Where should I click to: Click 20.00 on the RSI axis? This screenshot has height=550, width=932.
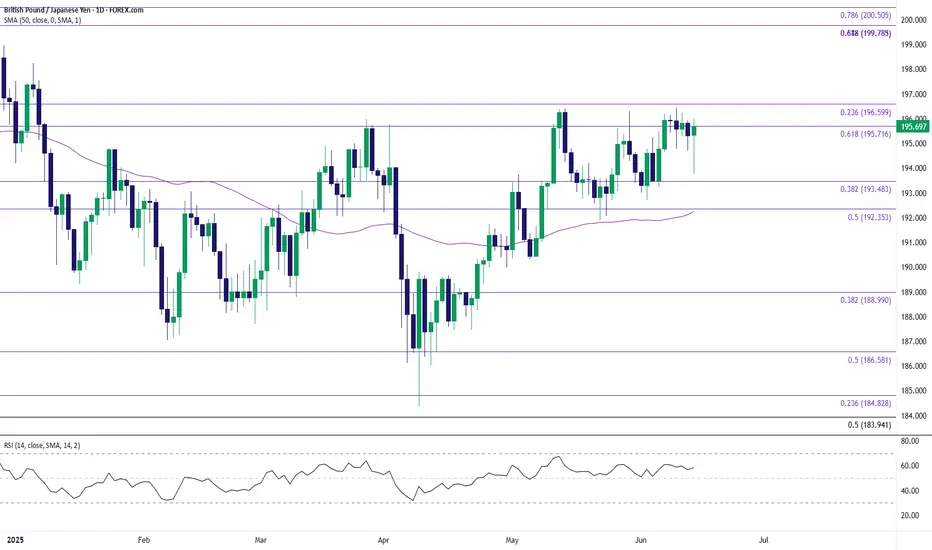[910, 516]
